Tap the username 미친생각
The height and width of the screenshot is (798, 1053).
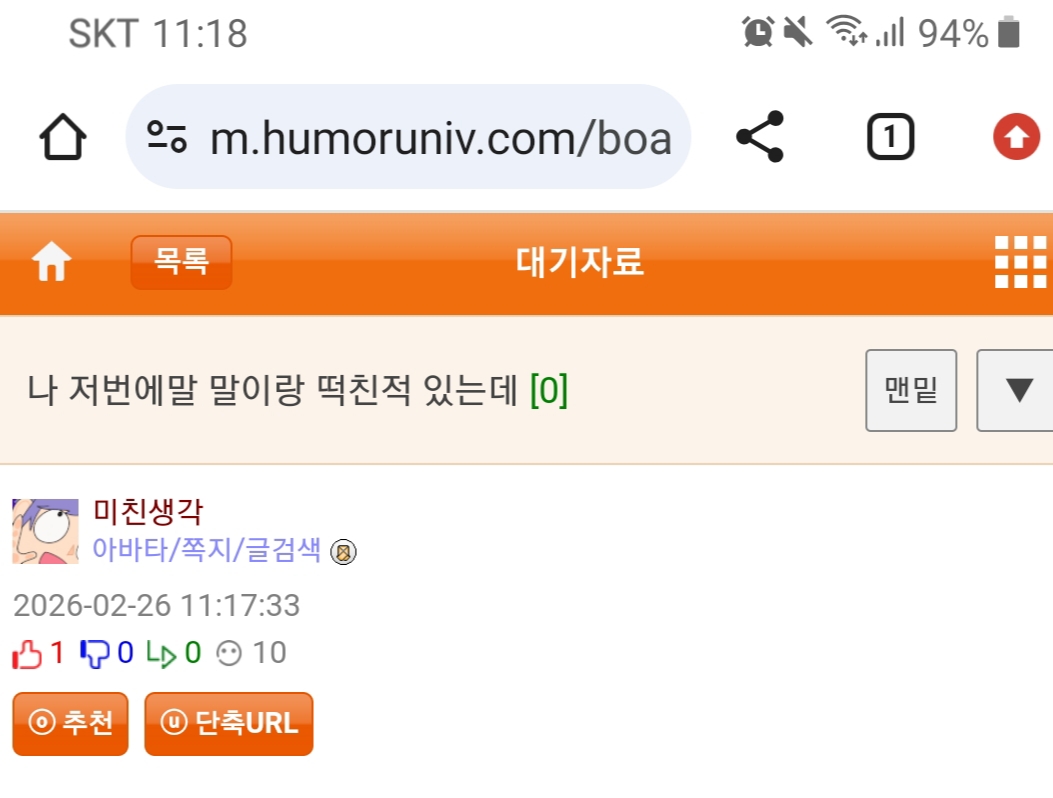point(148,513)
